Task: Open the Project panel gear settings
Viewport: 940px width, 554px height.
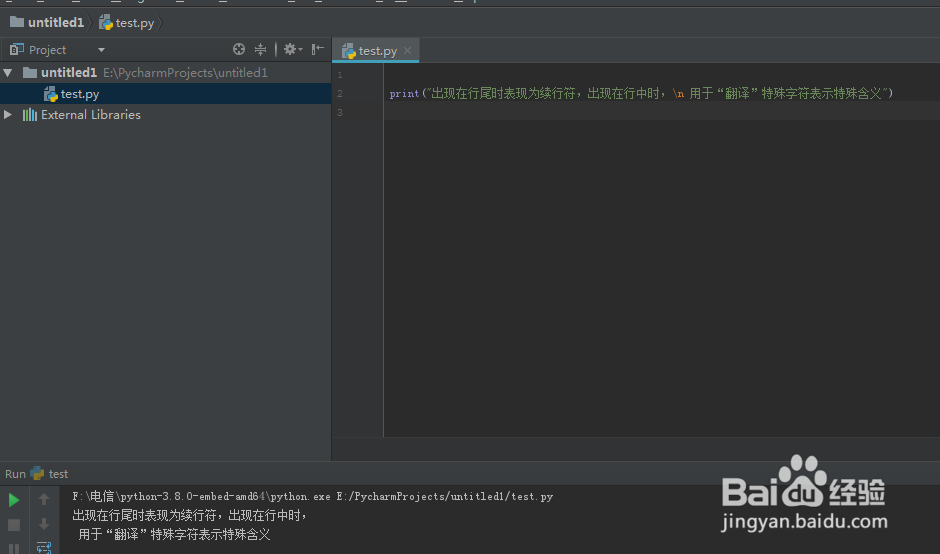Action: point(293,49)
